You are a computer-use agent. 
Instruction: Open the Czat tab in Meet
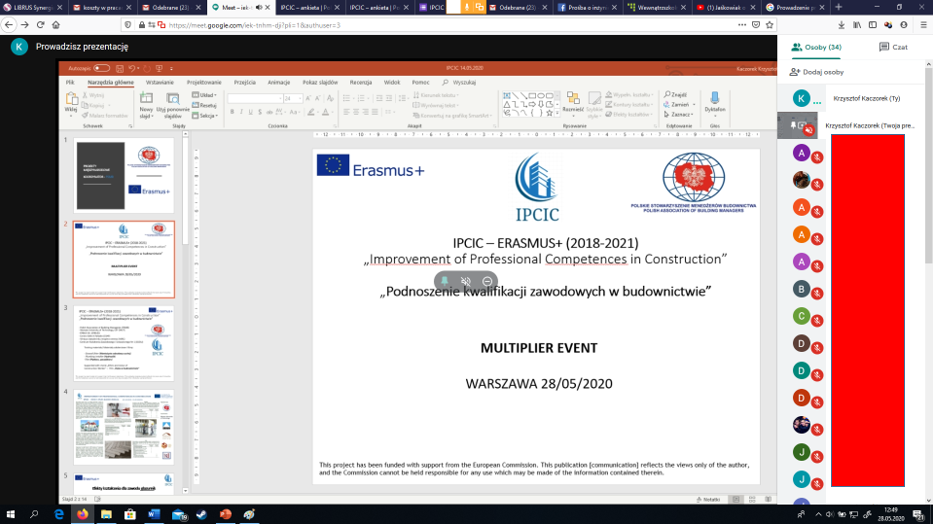tap(892, 47)
